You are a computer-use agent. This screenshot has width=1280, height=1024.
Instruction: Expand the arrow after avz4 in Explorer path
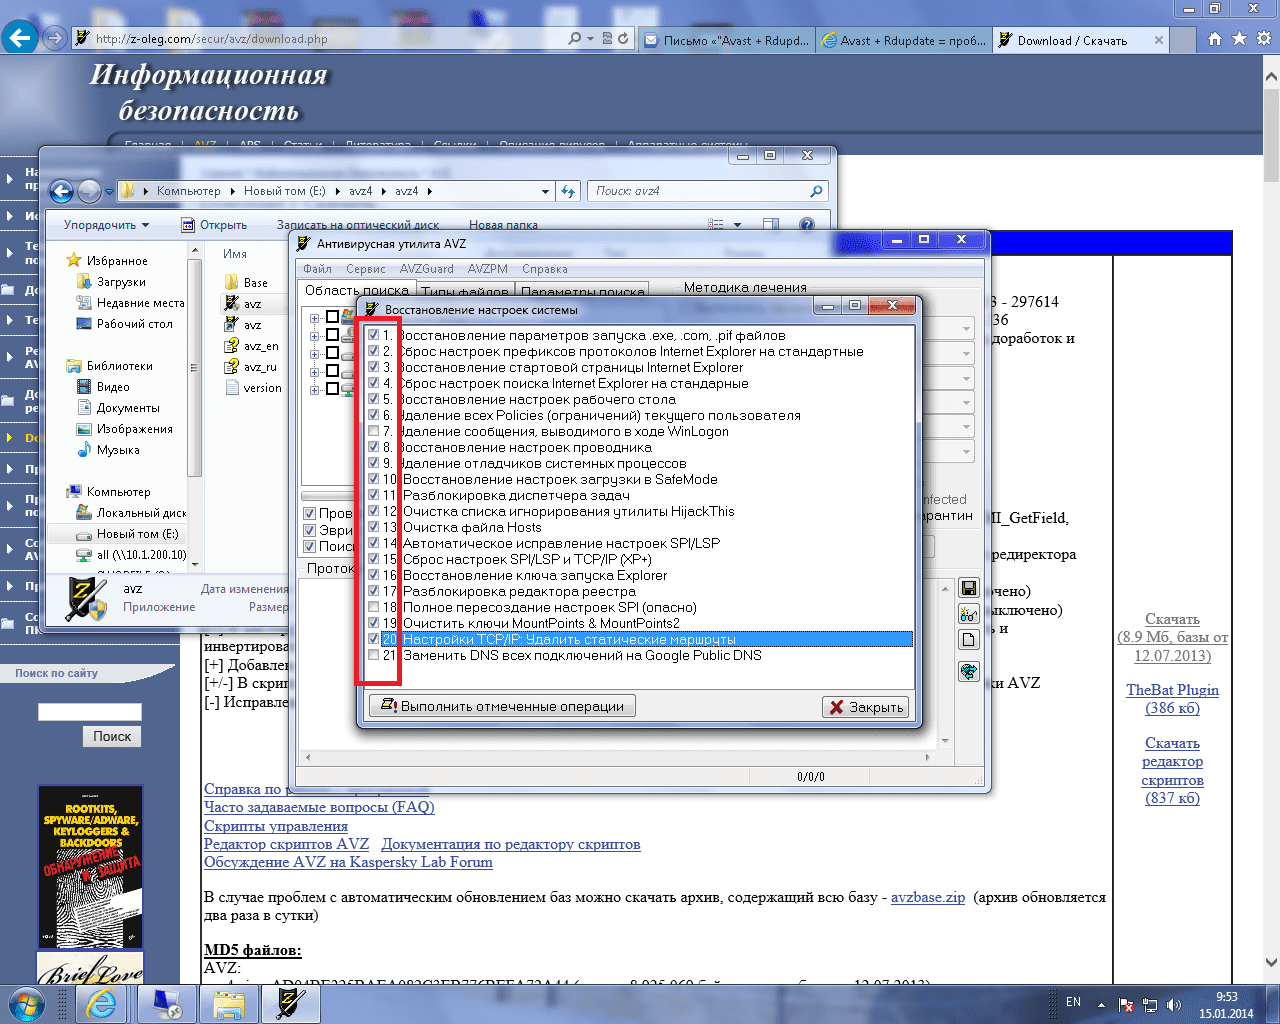tap(430, 191)
